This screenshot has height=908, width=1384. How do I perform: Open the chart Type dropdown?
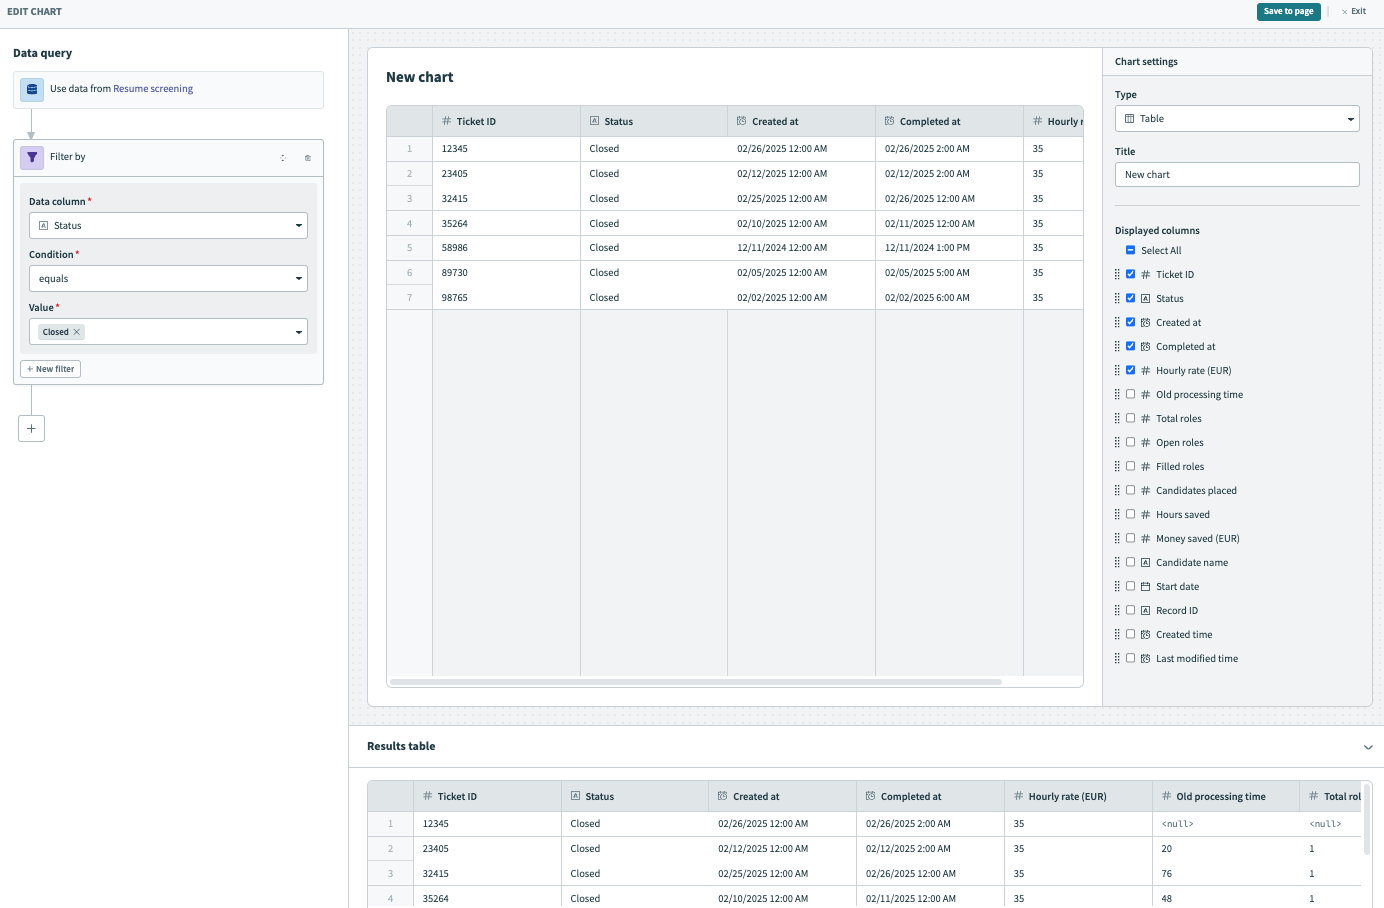pos(1237,119)
